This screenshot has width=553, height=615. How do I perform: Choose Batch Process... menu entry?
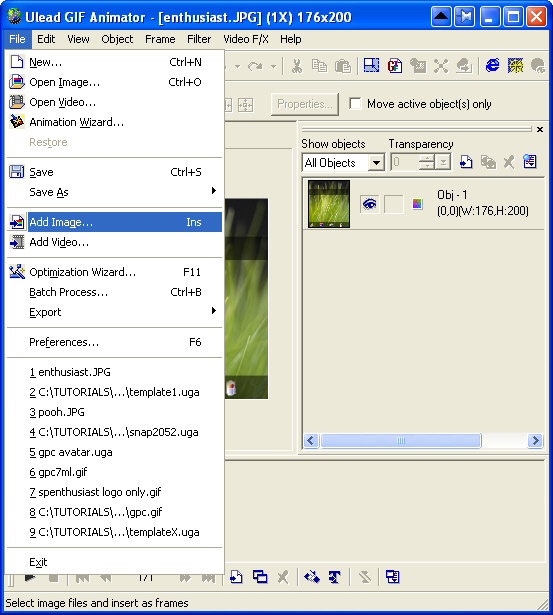(x=115, y=292)
